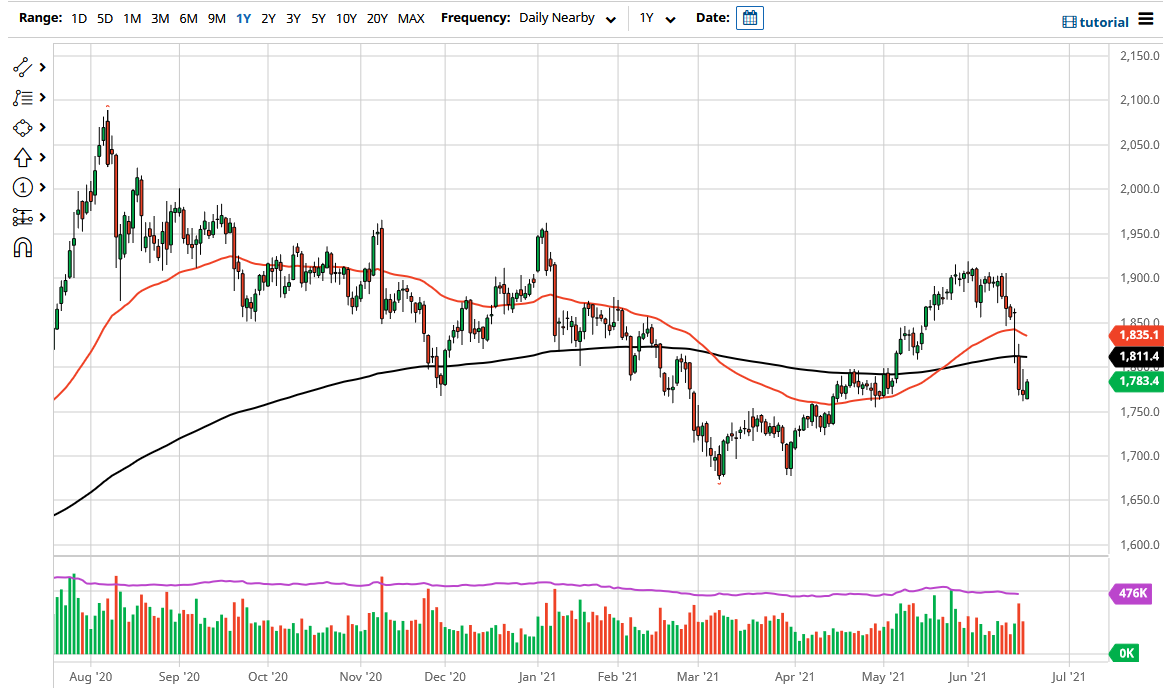The height and width of the screenshot is (692, 1167).
Task: Expand the text annotation tool options
Action: [x=42, y=97]
